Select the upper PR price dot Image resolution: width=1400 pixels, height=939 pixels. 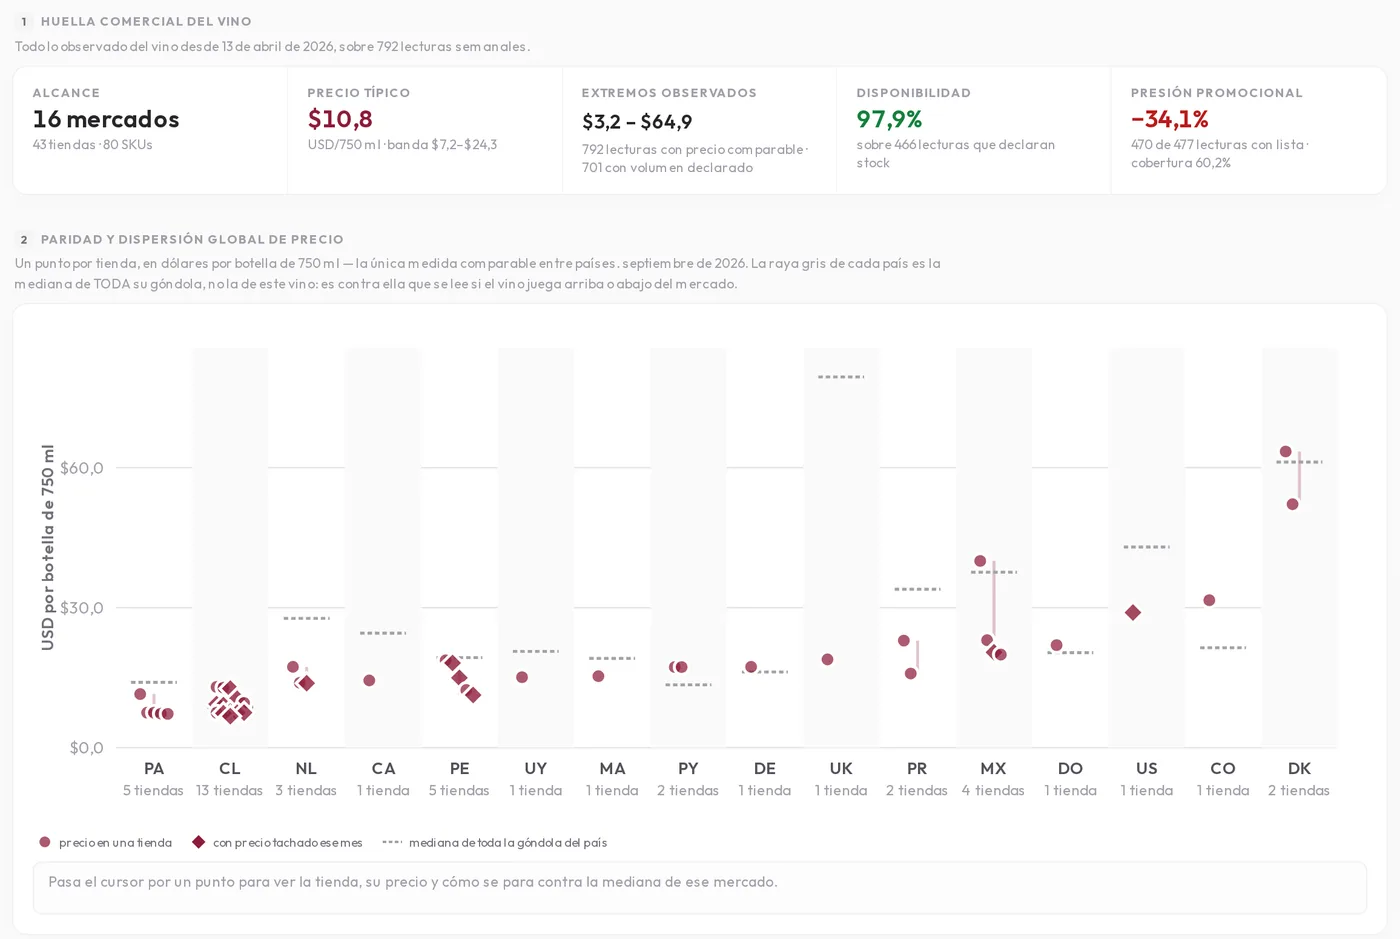coord(904,640)
